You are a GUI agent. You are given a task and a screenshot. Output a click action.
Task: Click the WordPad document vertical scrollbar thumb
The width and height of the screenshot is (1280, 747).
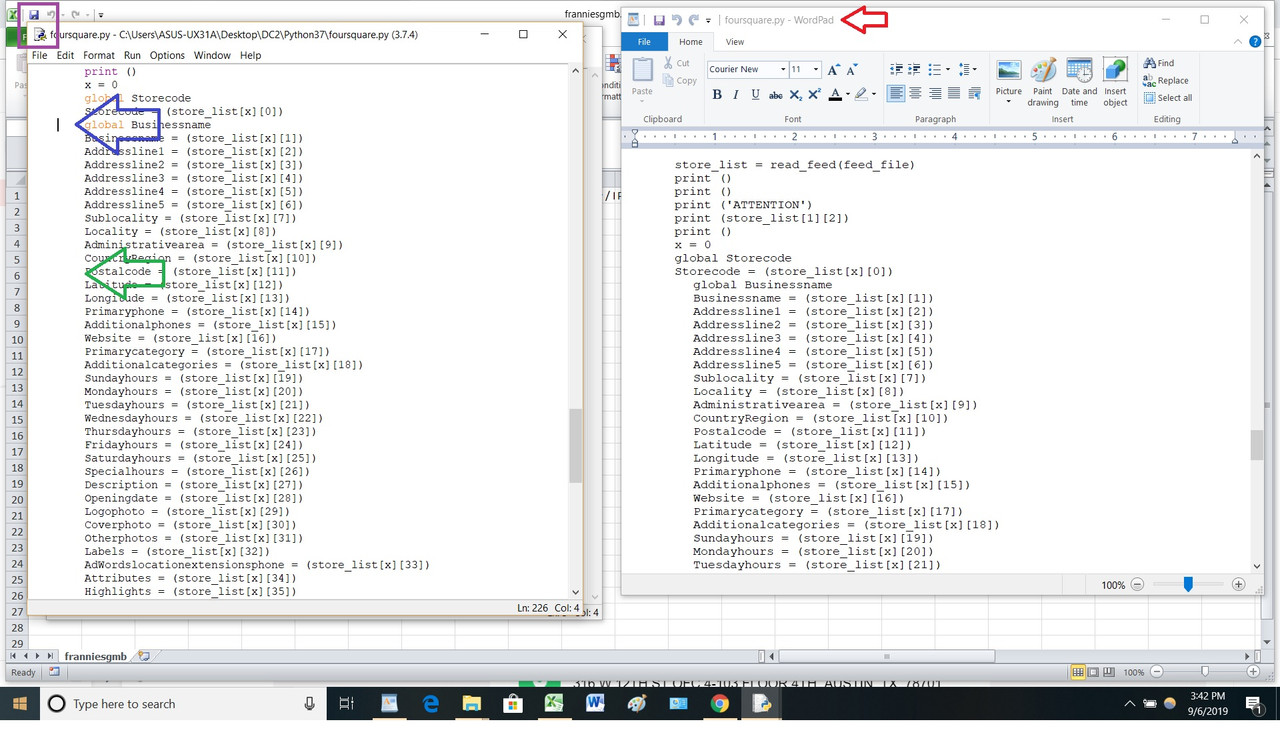click(x=1256, y=445)
